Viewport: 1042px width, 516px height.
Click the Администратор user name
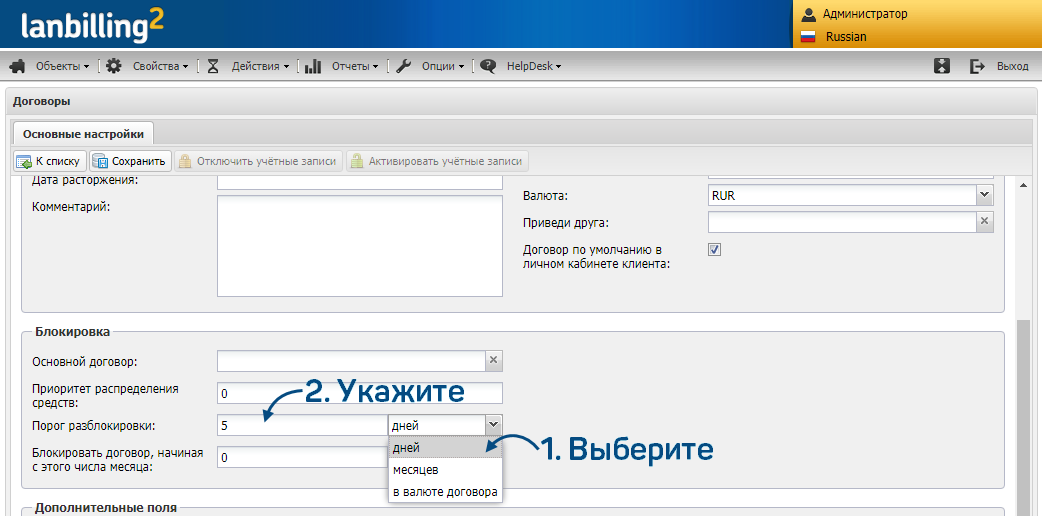865,13
